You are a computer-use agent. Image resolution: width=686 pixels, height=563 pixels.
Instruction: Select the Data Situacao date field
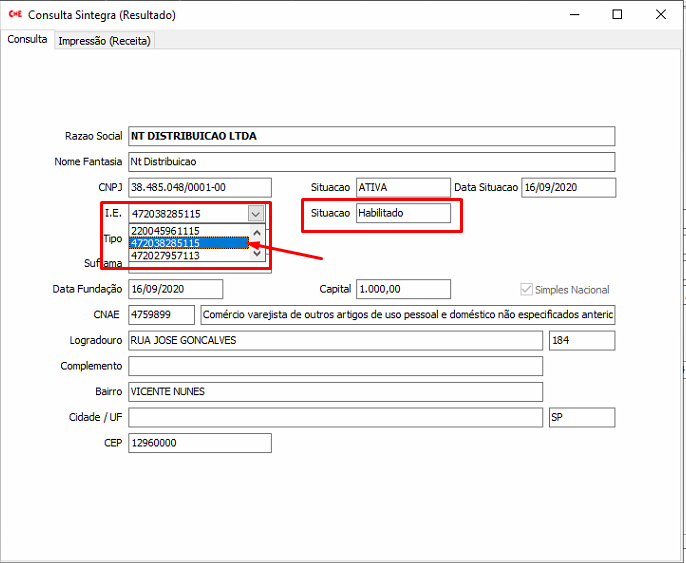(x=568, y=188)
